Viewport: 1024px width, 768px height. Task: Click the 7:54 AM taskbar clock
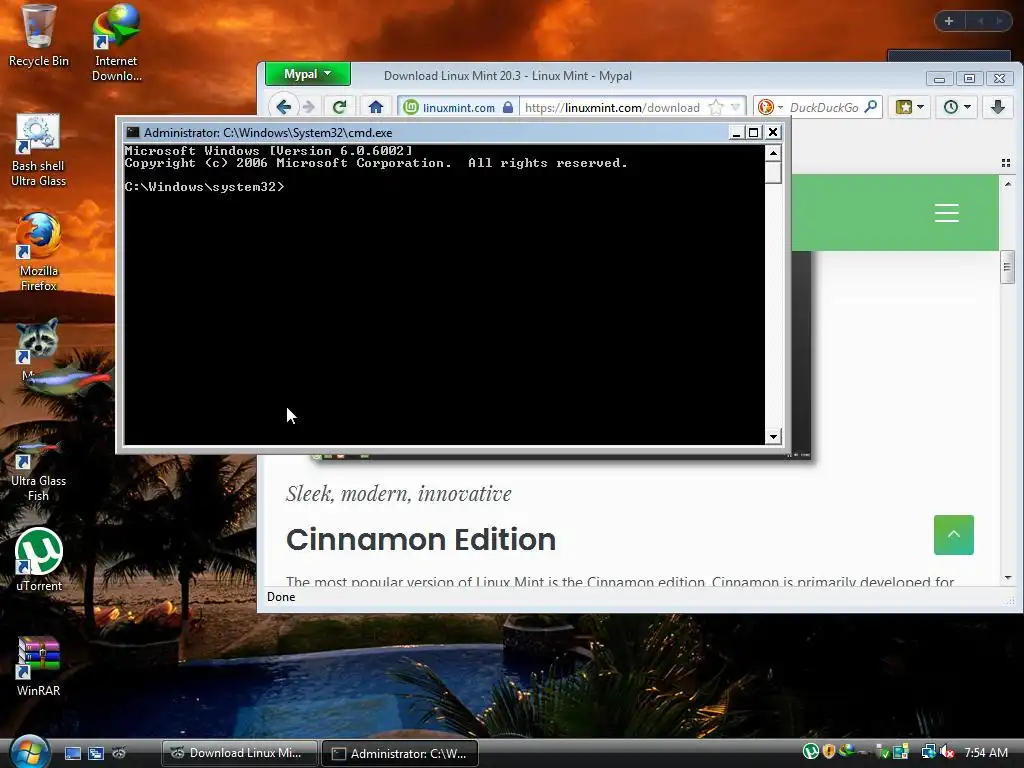[x=985, y=752]
